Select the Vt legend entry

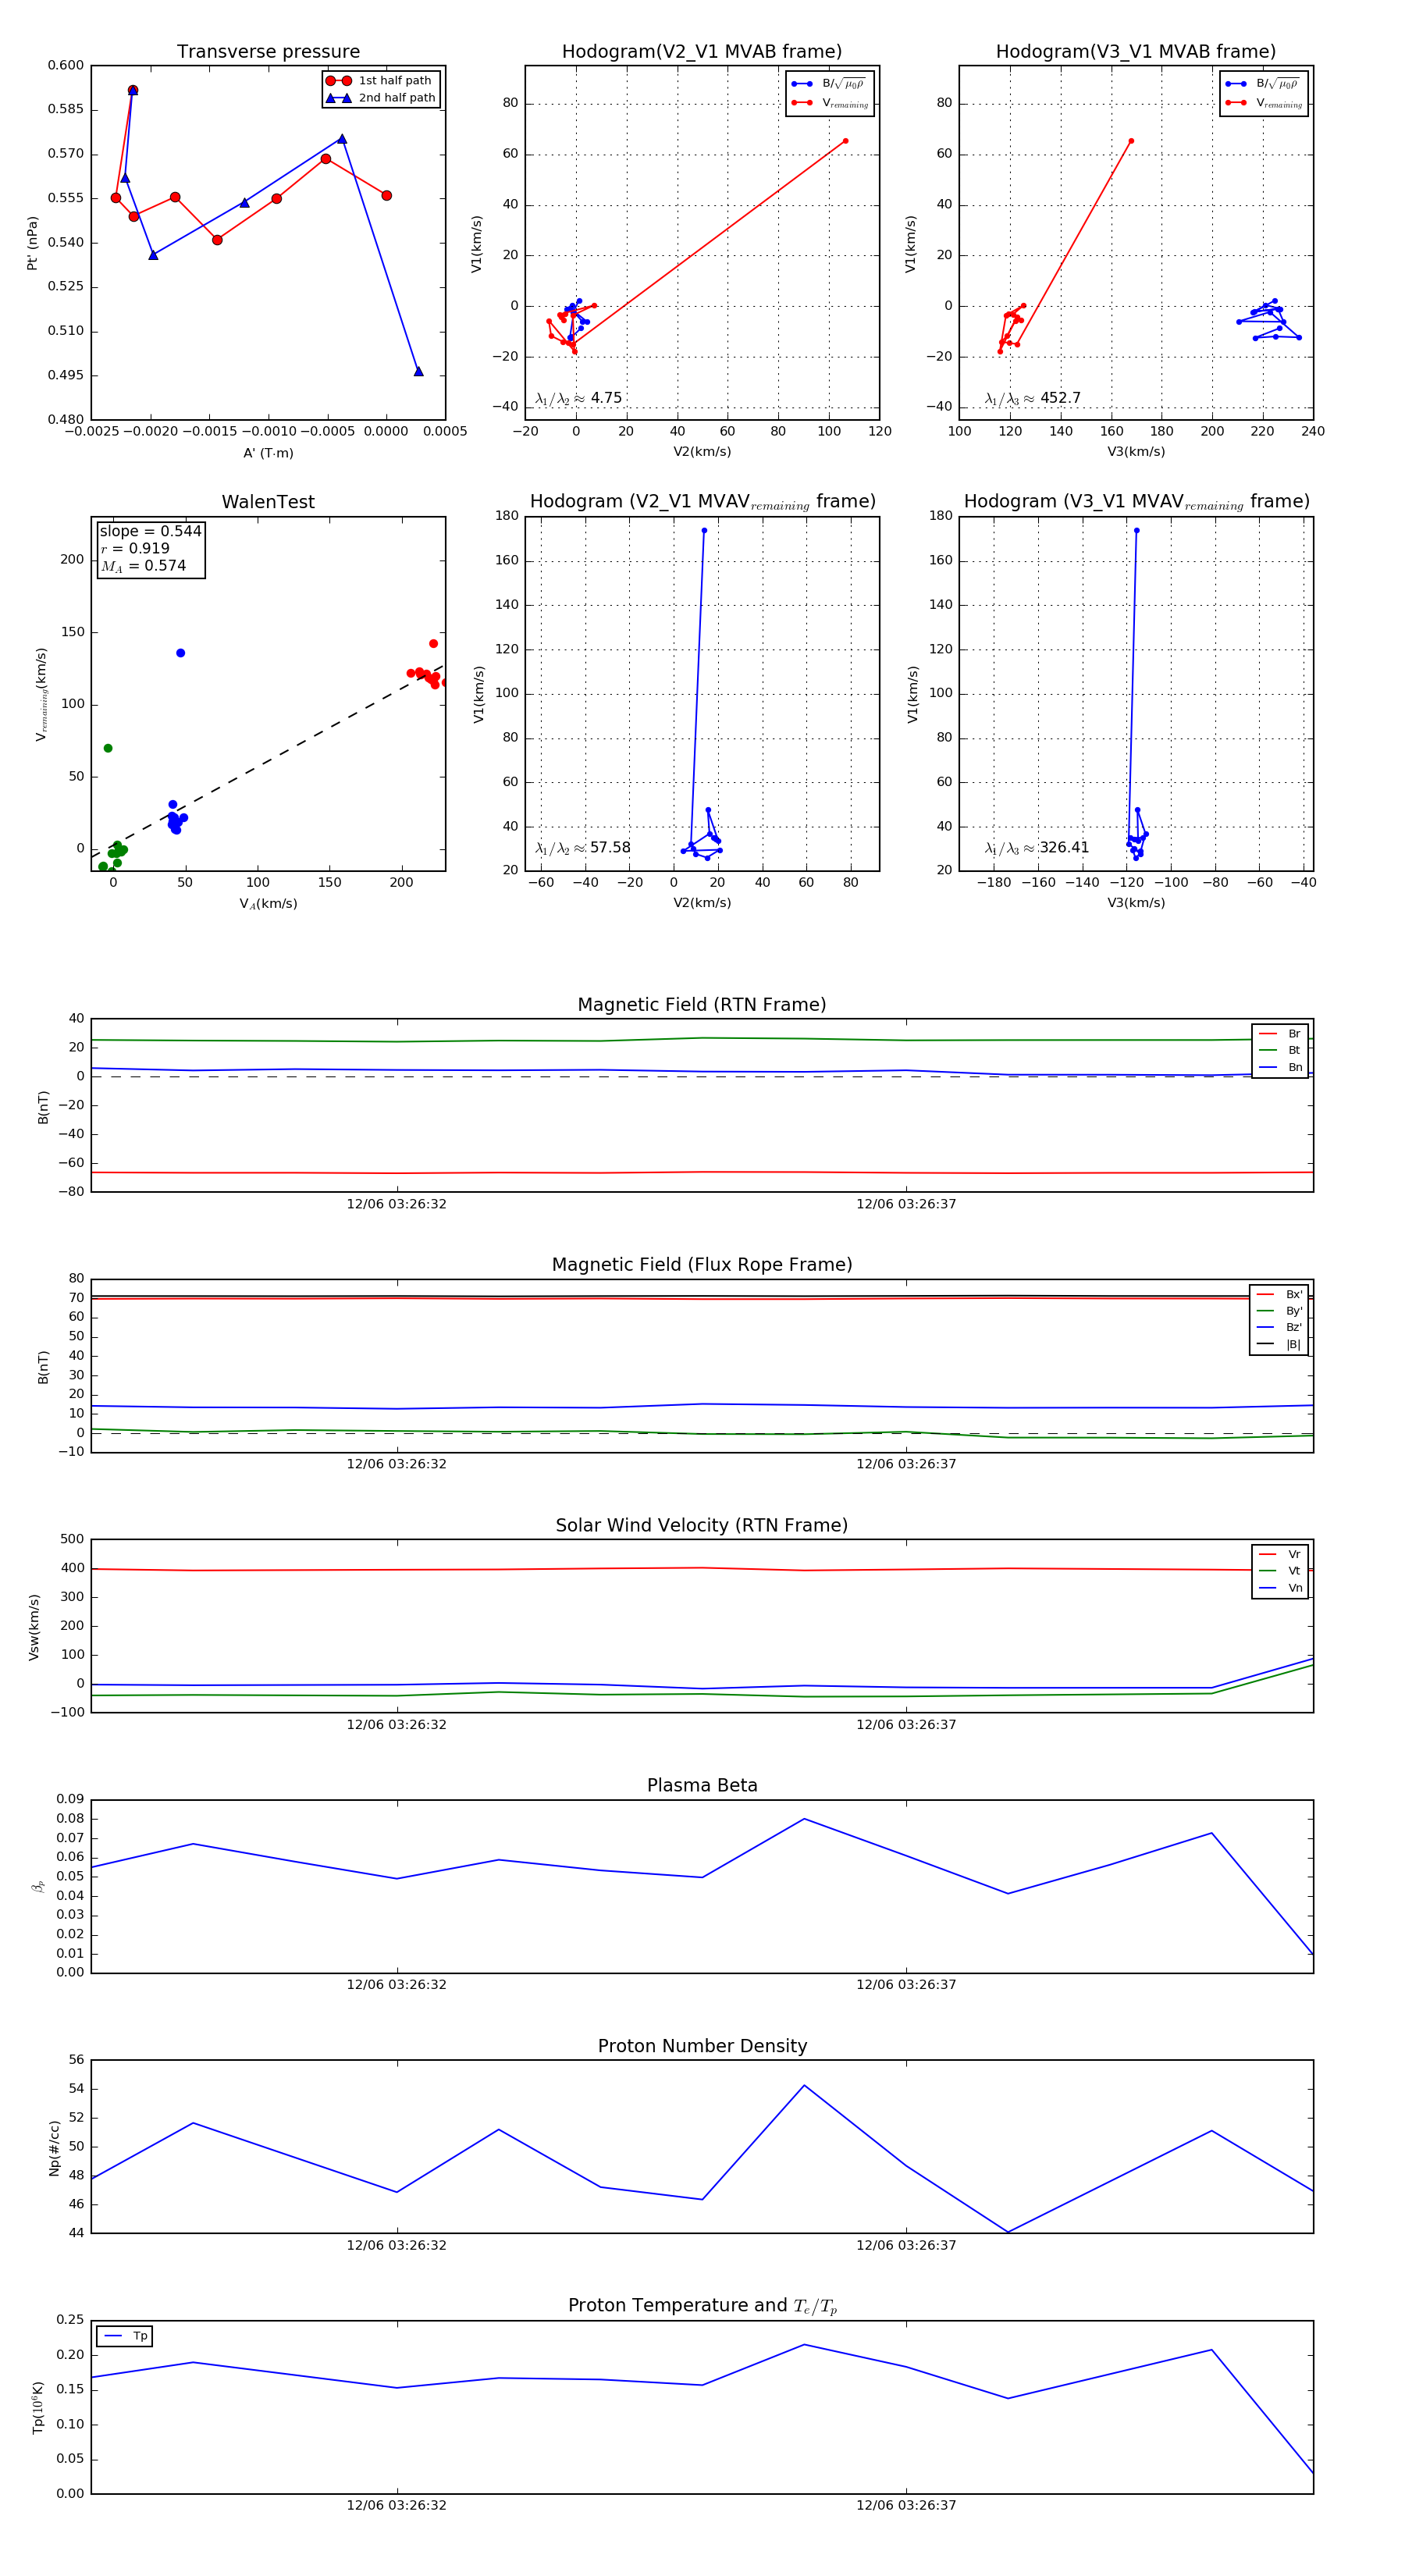(x=1280, y=1571)
